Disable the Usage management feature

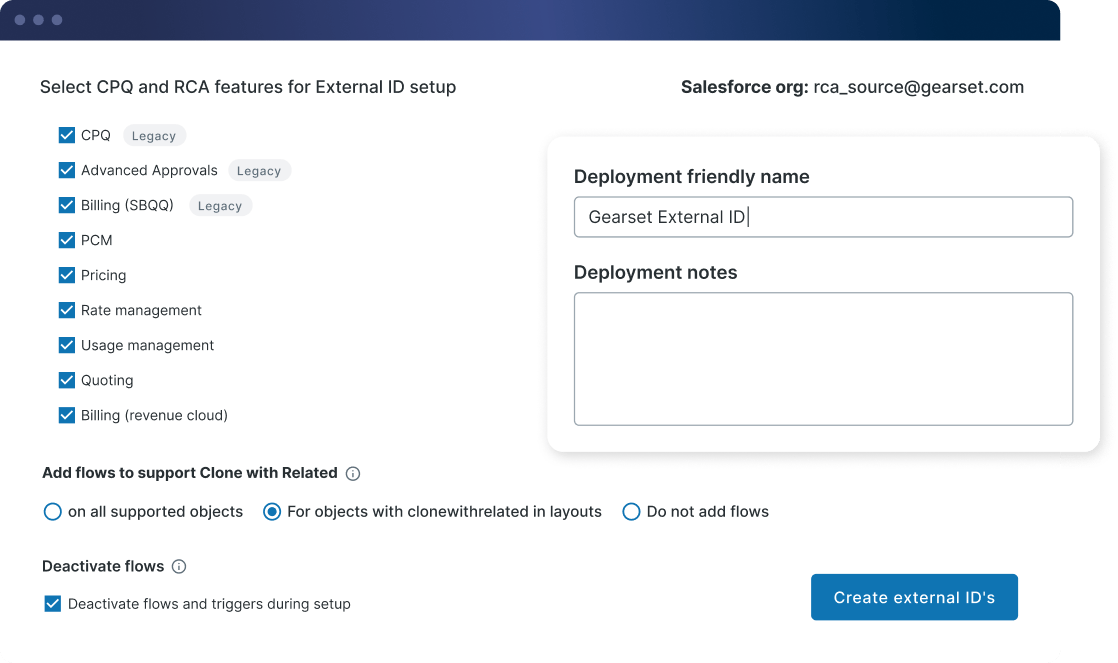[65, 345]
